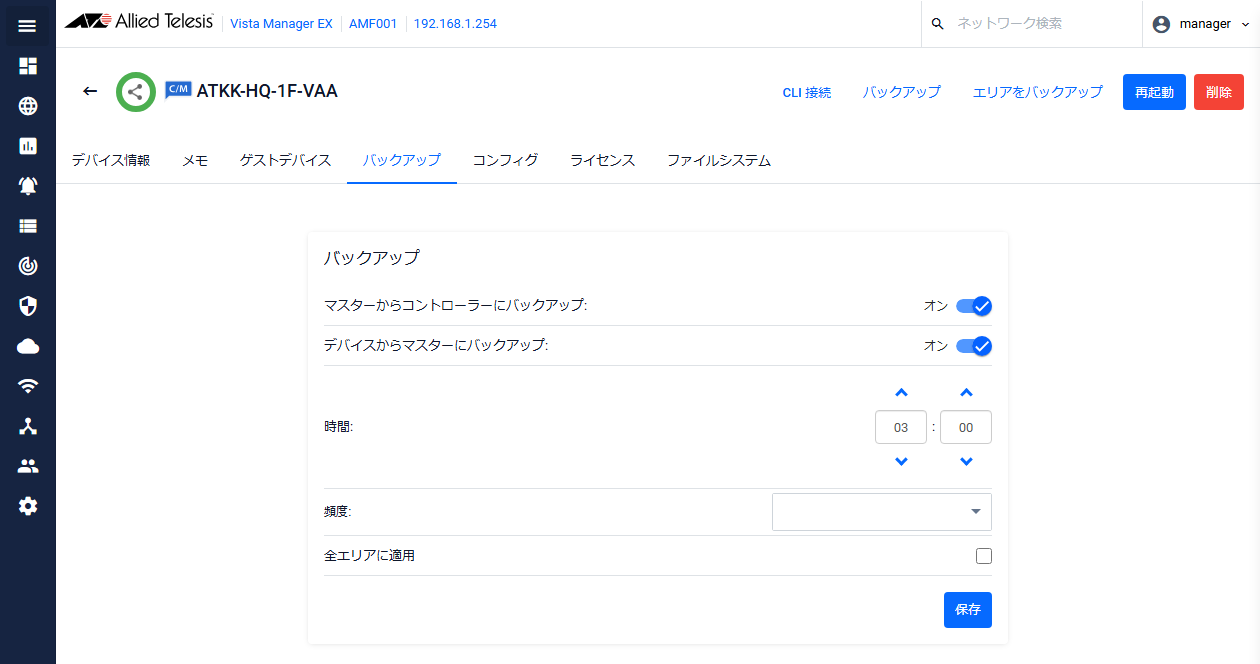This screenshot has height=664, width=1260.
Task: Open CLI 接続 link at top right
Action: point(807,91)
